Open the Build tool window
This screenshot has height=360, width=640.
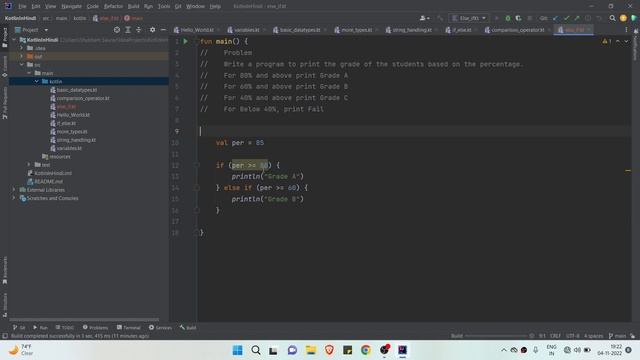click(x=188, y=328)
